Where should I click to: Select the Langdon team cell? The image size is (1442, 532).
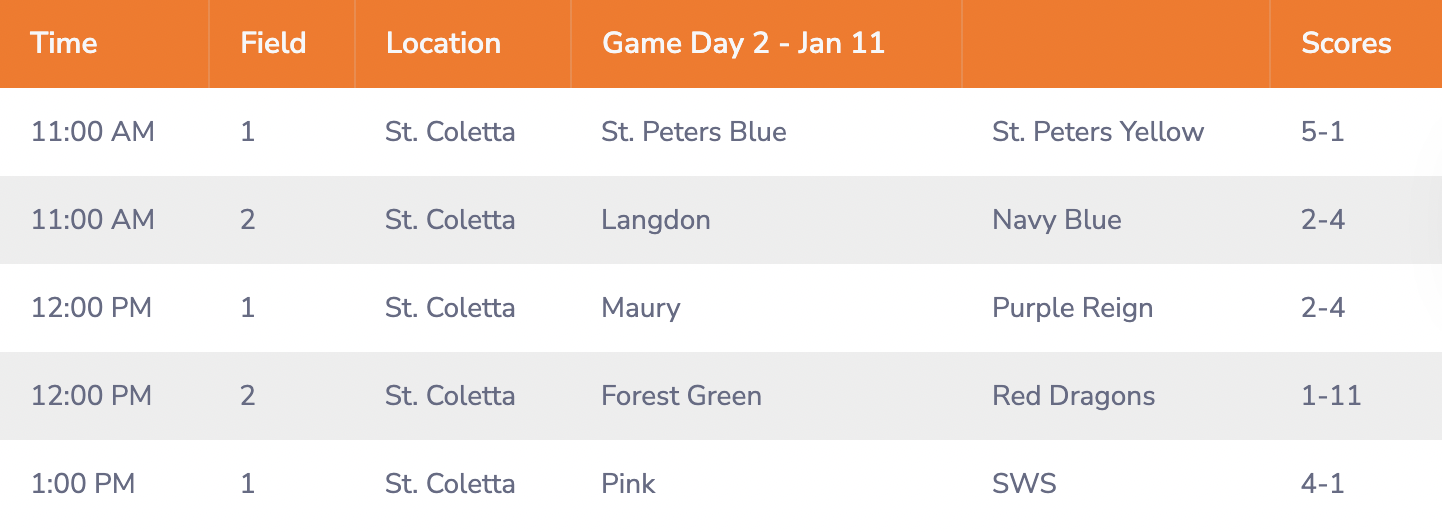[656, 220]
